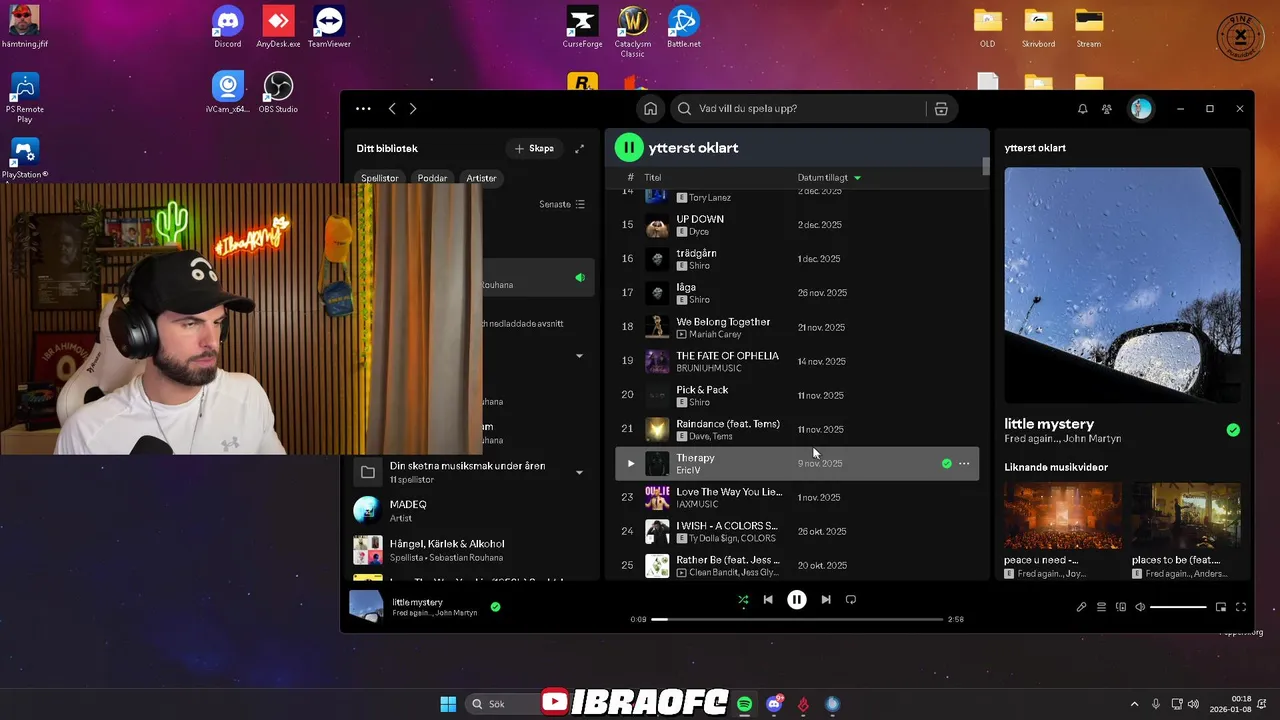Click the '#' column header
Image resolution: width=1280 pixels, height=720 pixels.
[x=630, y=177]
